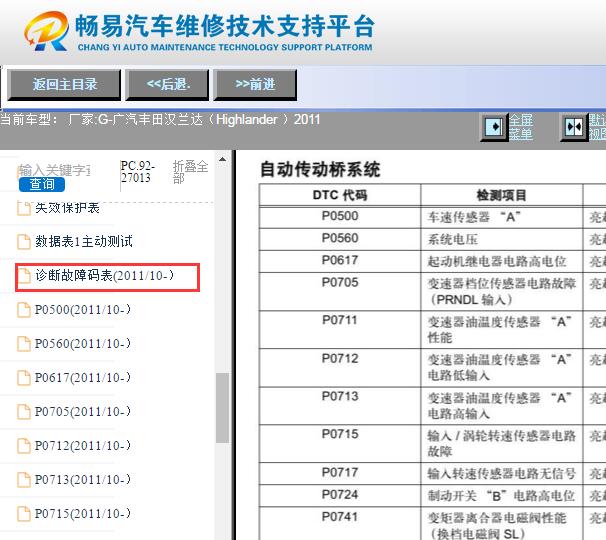Image resolution: width=606 pixels, height=540 pixels.
Task: Open P0705(2011/10-) tree entry
Action: pyautogui.click(x=83, y=412)
